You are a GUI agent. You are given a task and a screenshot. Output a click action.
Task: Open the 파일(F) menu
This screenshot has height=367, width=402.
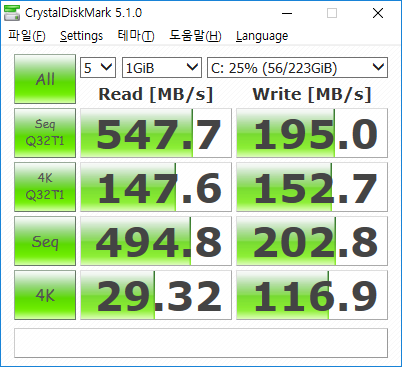[x=26, y=36]
